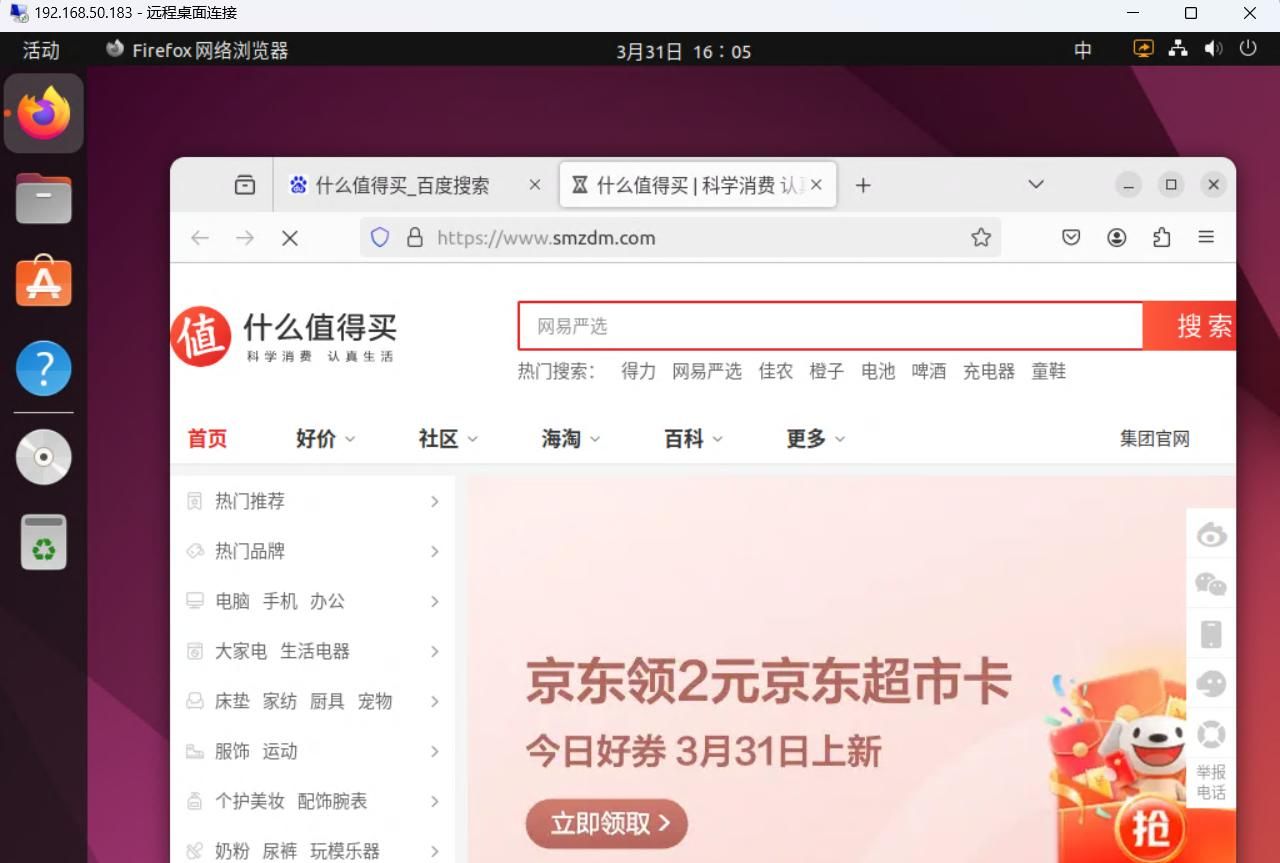Screen dimensions: 1280x863
Task: Launch Ubuntu Software from the dock
Action: 44,281
